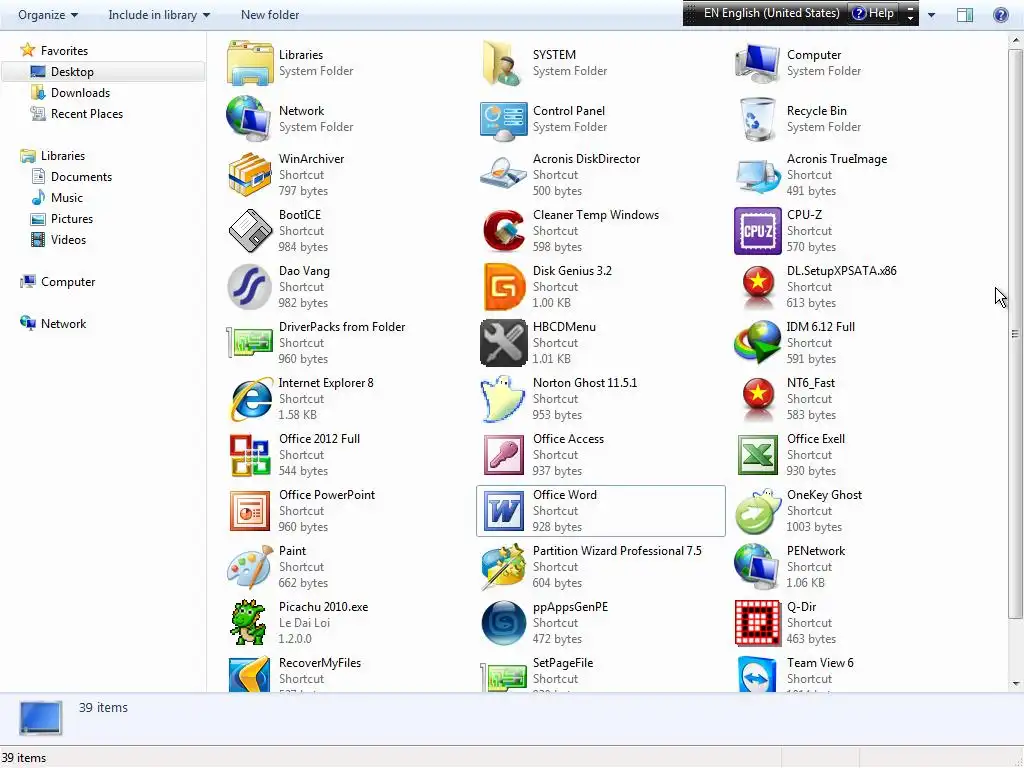Select the DL.SetupXPSATA.x86 star icon
Viewport: 1024px width, 768px height.
pyautogui.click(x=758, y=287)
